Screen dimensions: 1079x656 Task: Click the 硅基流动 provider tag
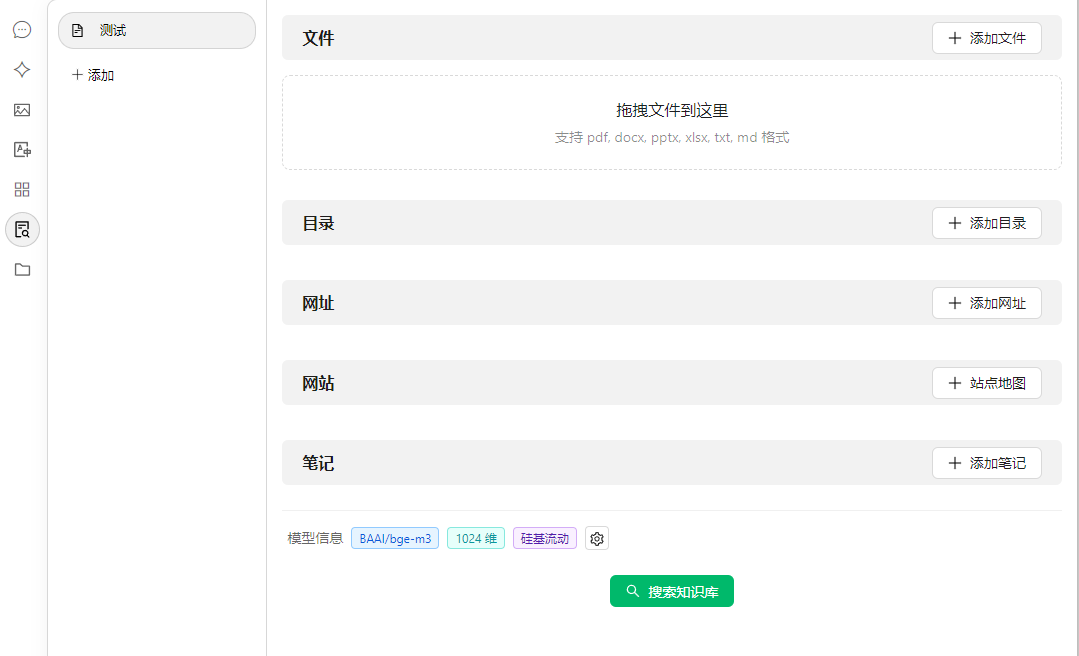[544, 538]
